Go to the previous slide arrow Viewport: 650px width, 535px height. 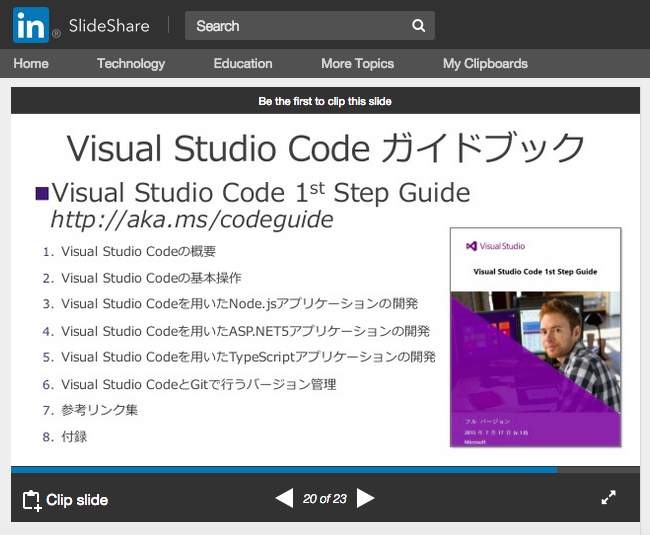pos(285,498)
